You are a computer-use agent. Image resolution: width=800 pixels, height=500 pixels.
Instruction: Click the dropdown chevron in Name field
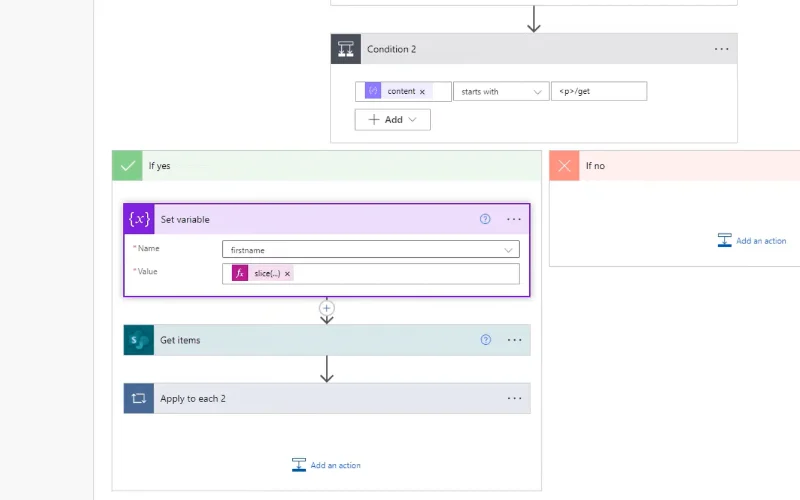[508, 250]
